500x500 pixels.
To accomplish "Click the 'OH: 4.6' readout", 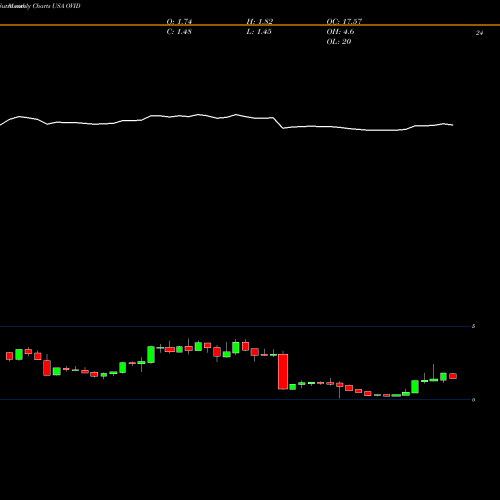I will pos(340,32).
